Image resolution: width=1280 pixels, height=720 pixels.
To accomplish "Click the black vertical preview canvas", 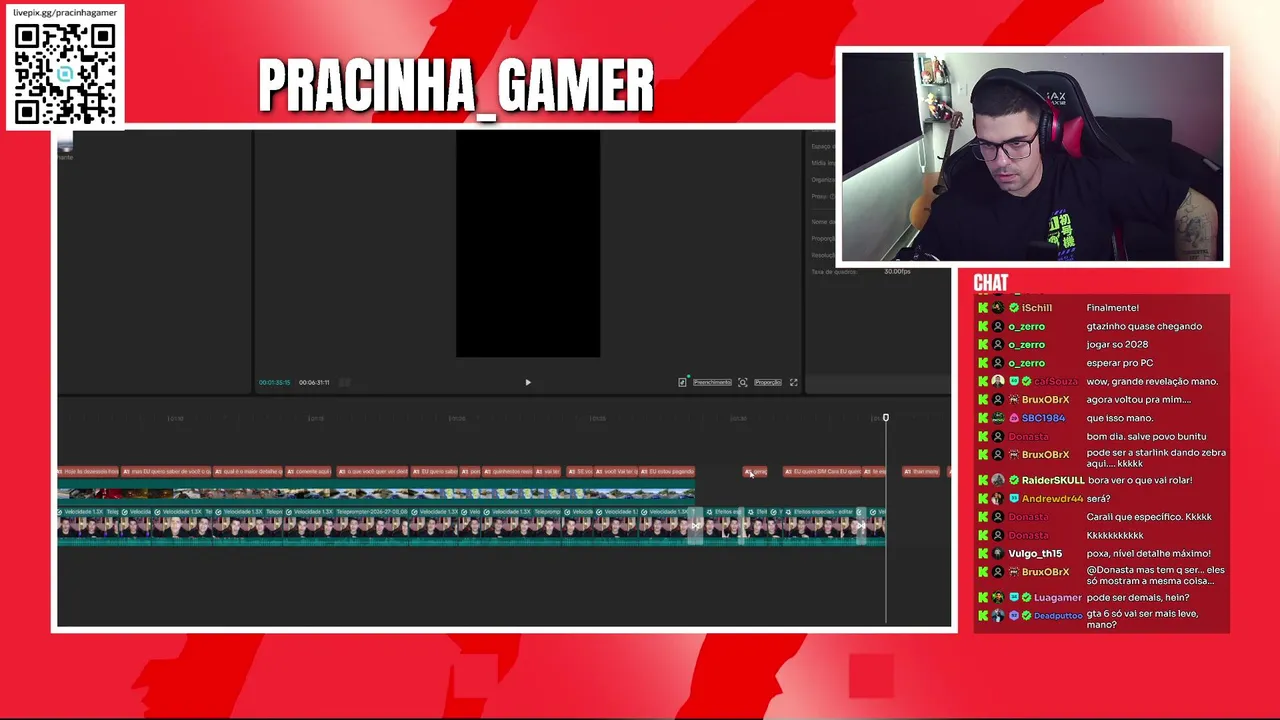I will [528, 244].
